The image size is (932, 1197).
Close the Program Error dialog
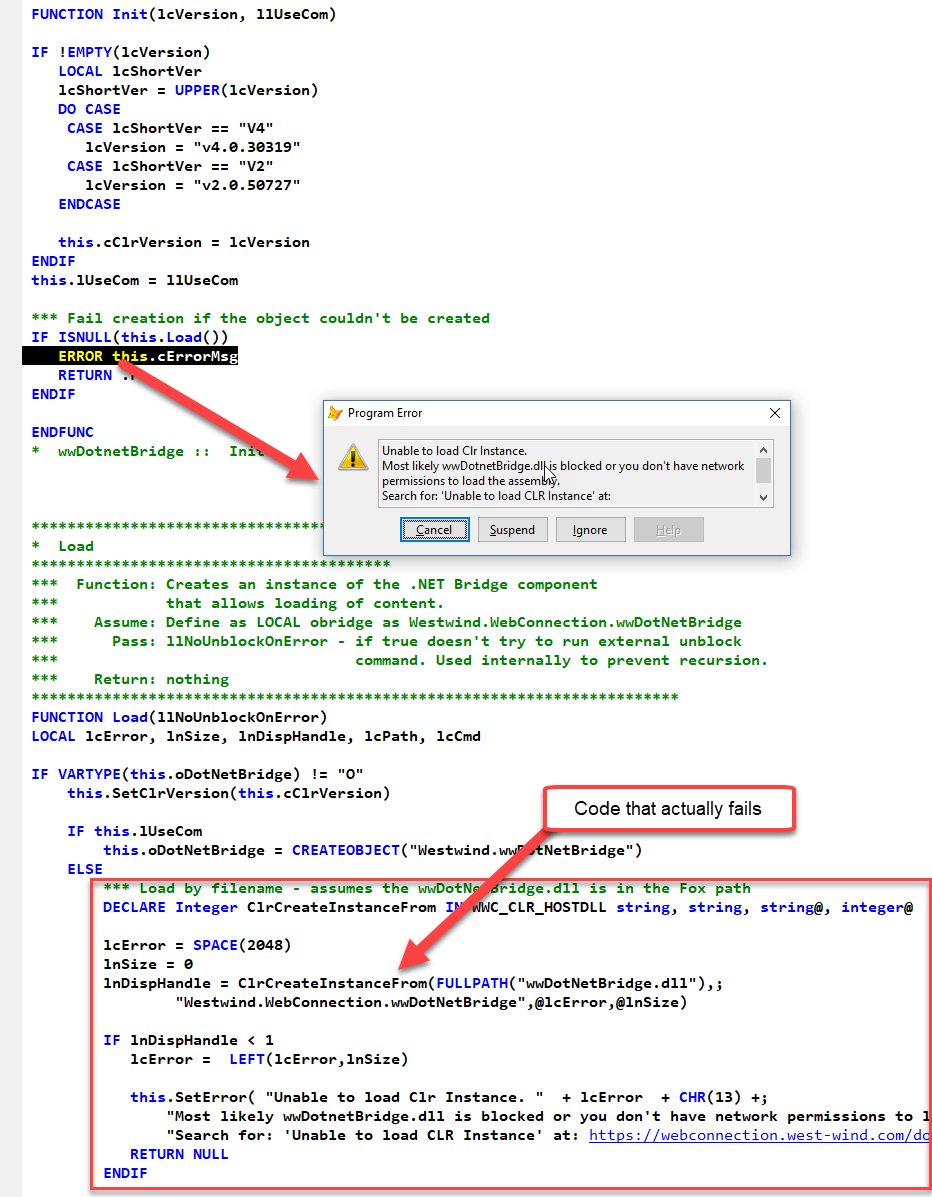coord(774,413)
